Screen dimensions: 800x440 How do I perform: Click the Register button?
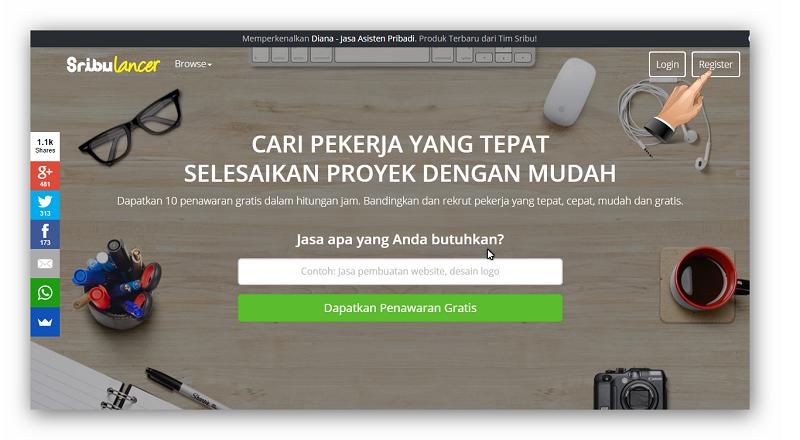tap(715, 64)
